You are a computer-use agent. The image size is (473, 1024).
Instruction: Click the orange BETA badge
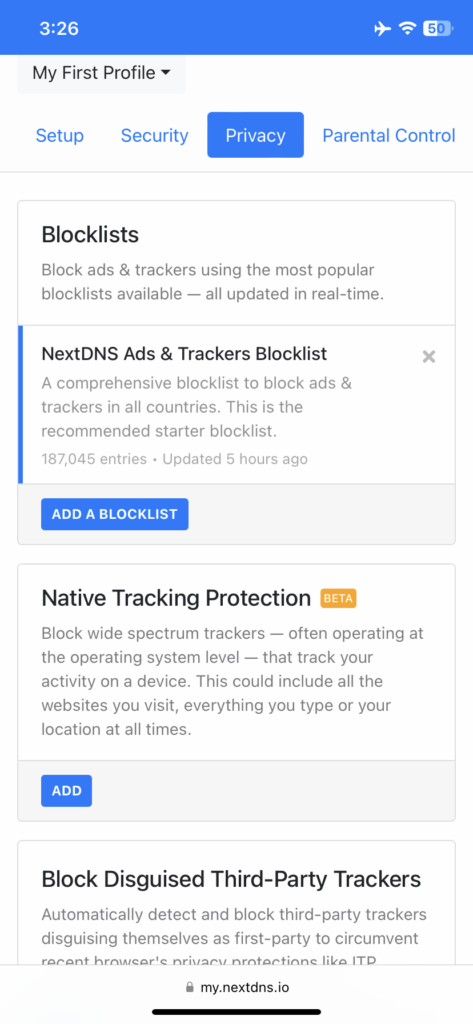(x=338, y=598)
